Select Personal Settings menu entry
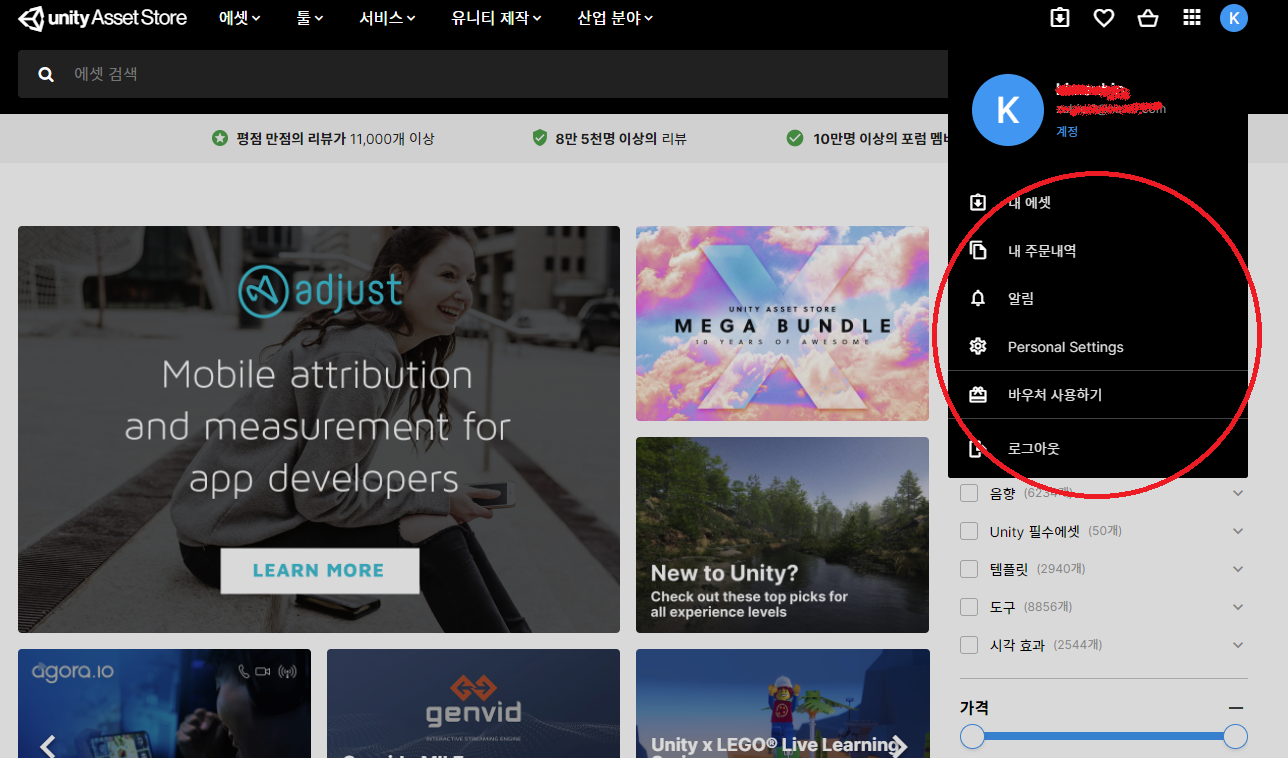The width and height of the screenshot is (1288, 758). 1098,347
